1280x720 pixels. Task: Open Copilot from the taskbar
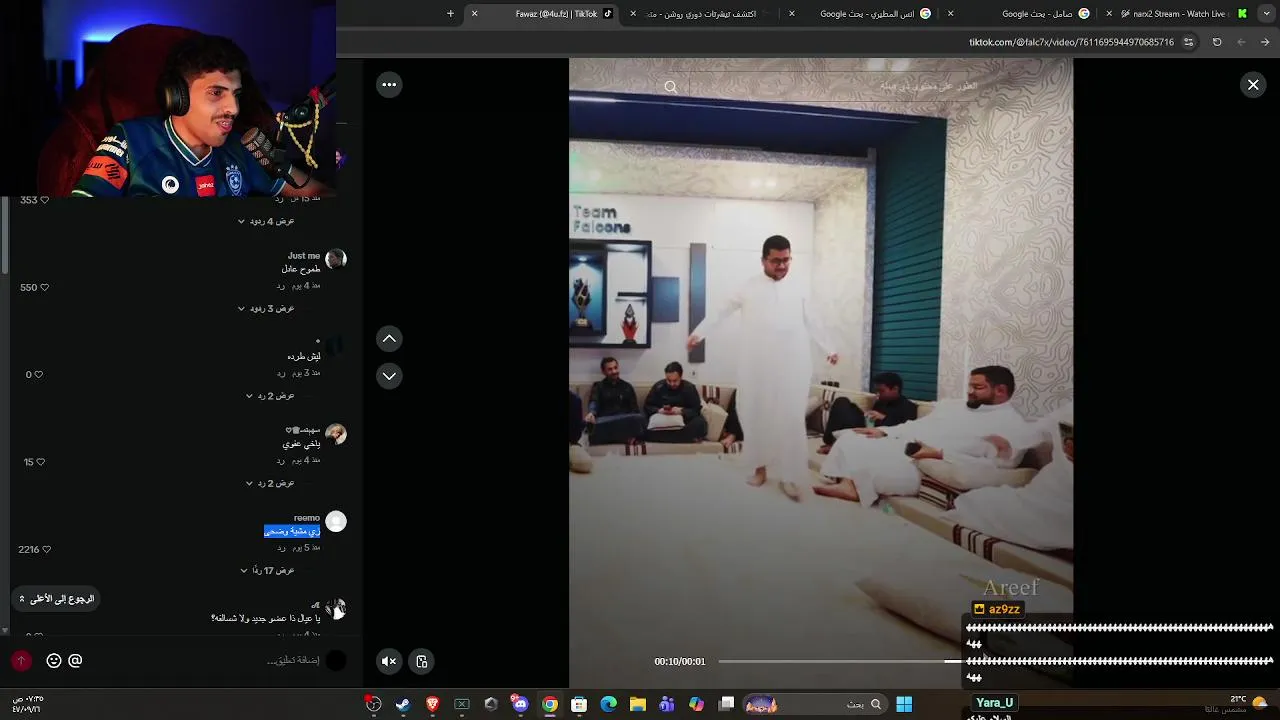pyautogui.click(x=696, y=704)
